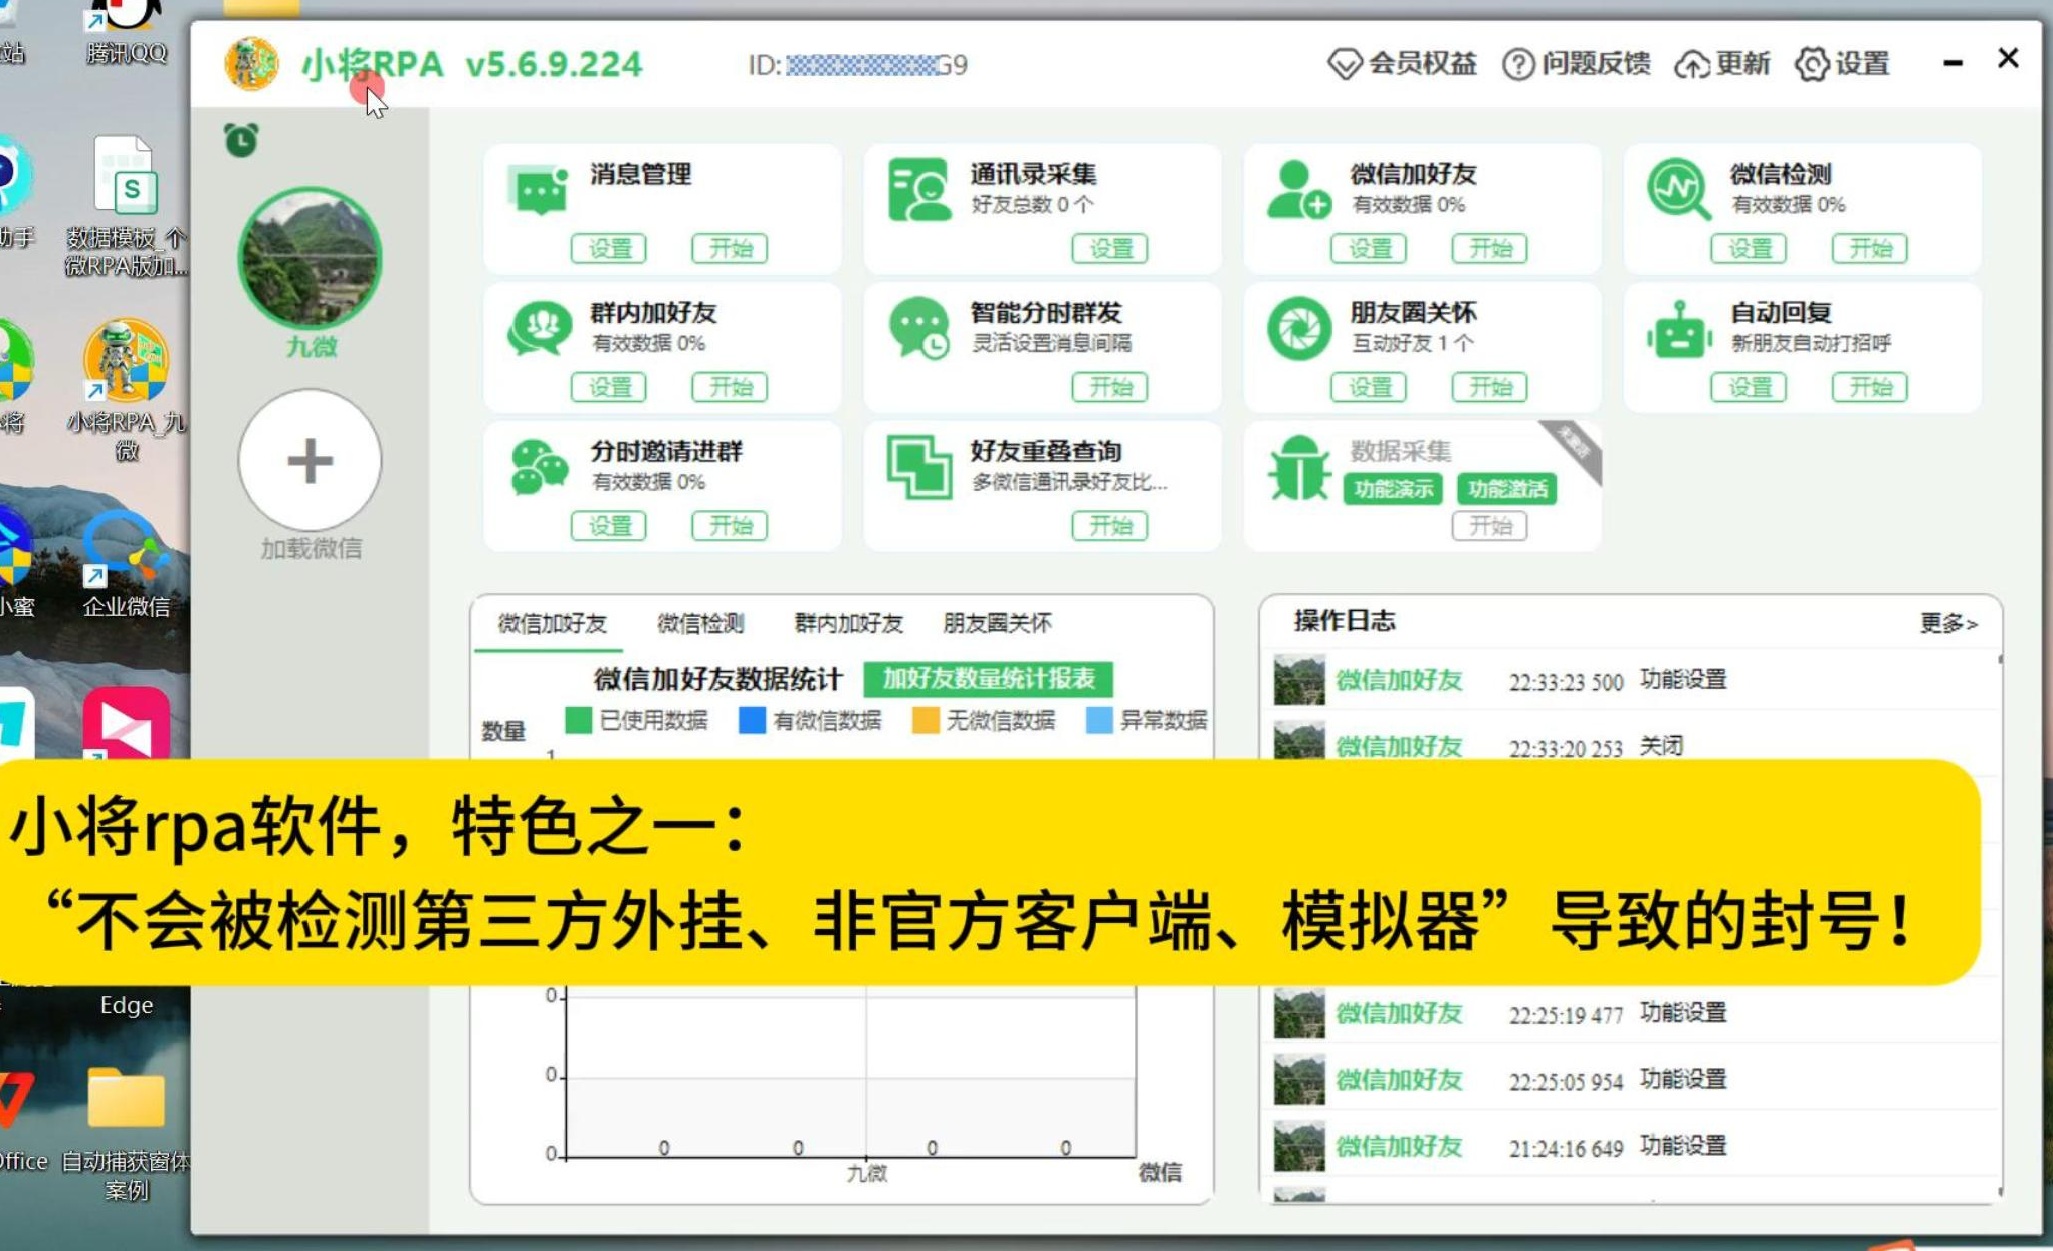2053x1251 pixels.
Task: Open the 问题反馈 feedback menu
Action: [x=1577, y=63]
